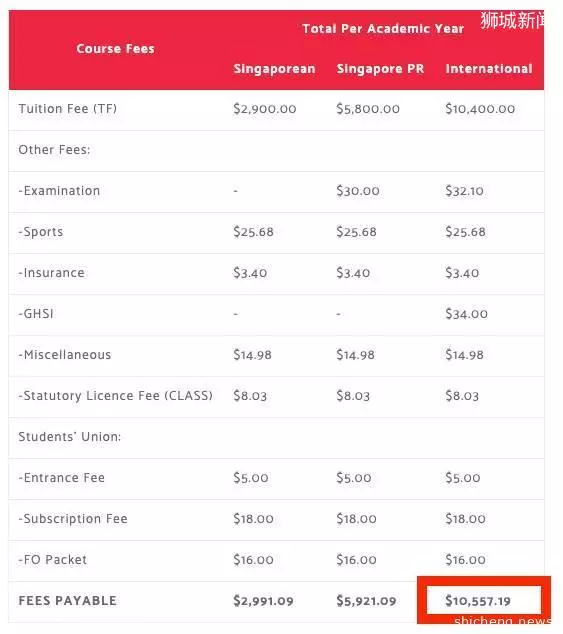This screenshot has height=634, width=563.
Task: Click the highlighted $10,557.19 total
Action: pos(478,601)
